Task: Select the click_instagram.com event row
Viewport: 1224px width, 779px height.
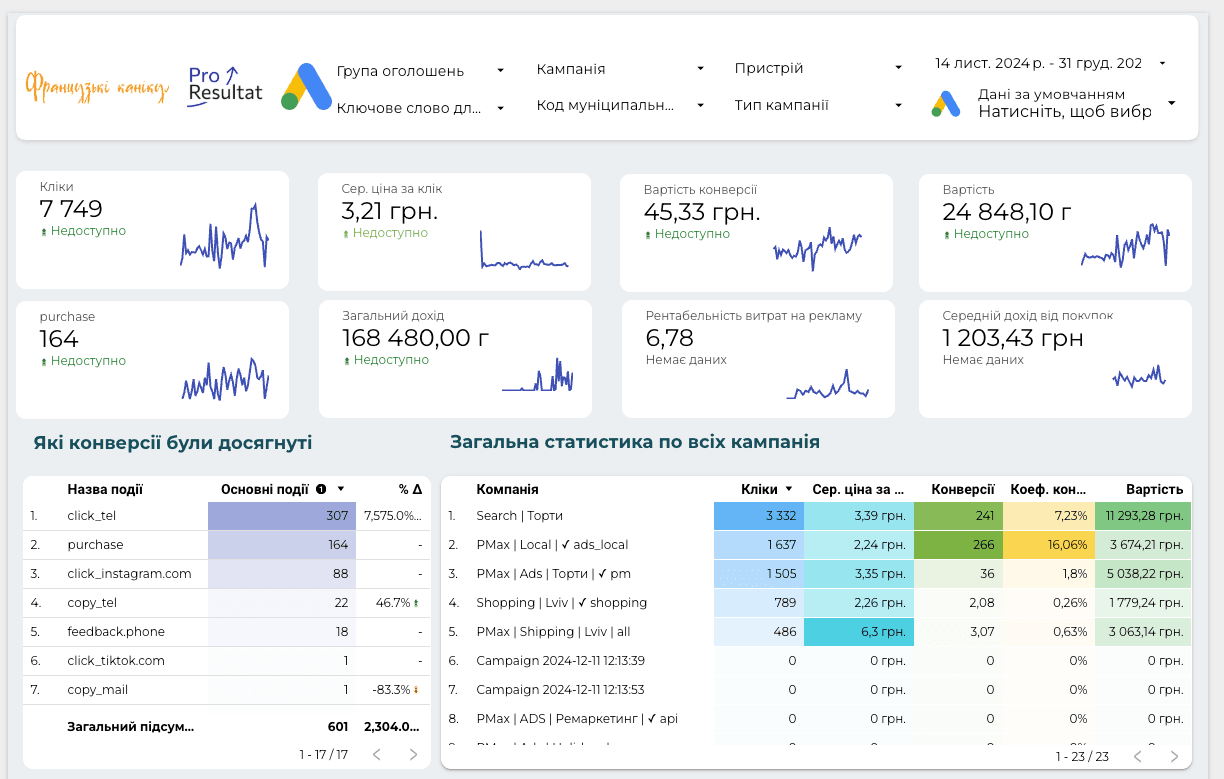Action: pos(227,574)
